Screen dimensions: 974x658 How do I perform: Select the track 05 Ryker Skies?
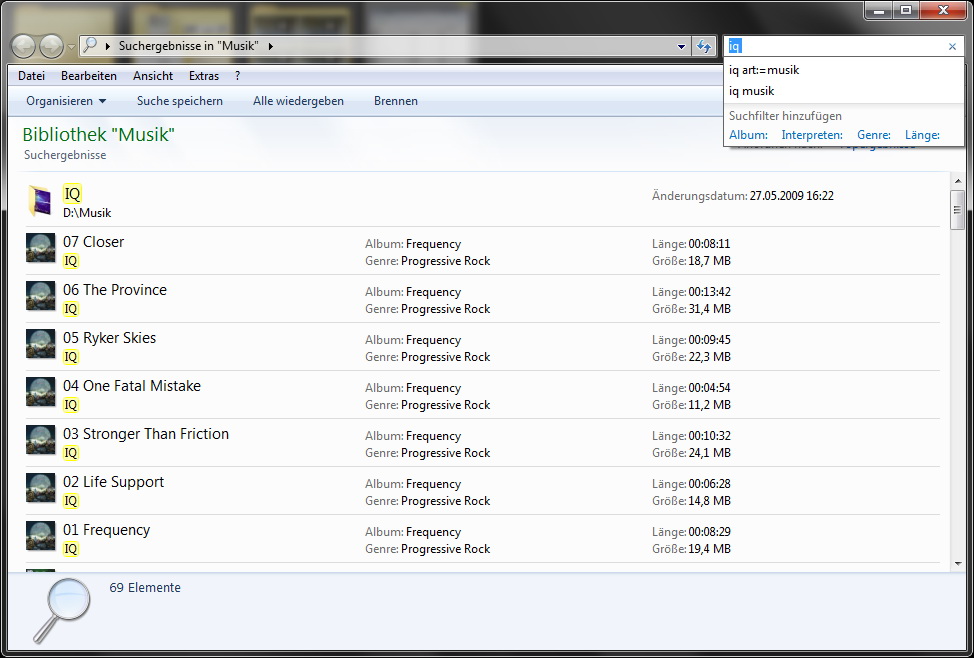pyautogui.click(x=109, y=338)
